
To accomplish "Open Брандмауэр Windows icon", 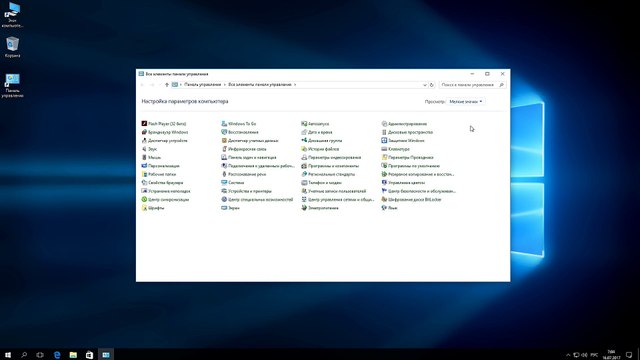I will coord(144,132).
